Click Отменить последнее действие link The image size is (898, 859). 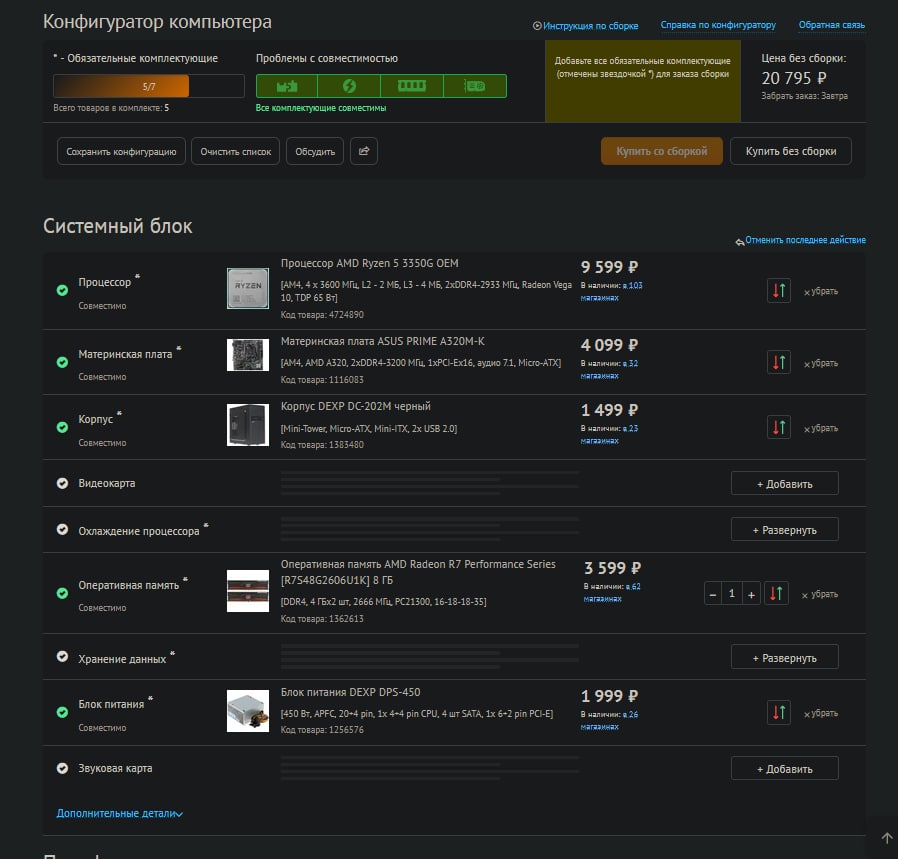[801, 241]
